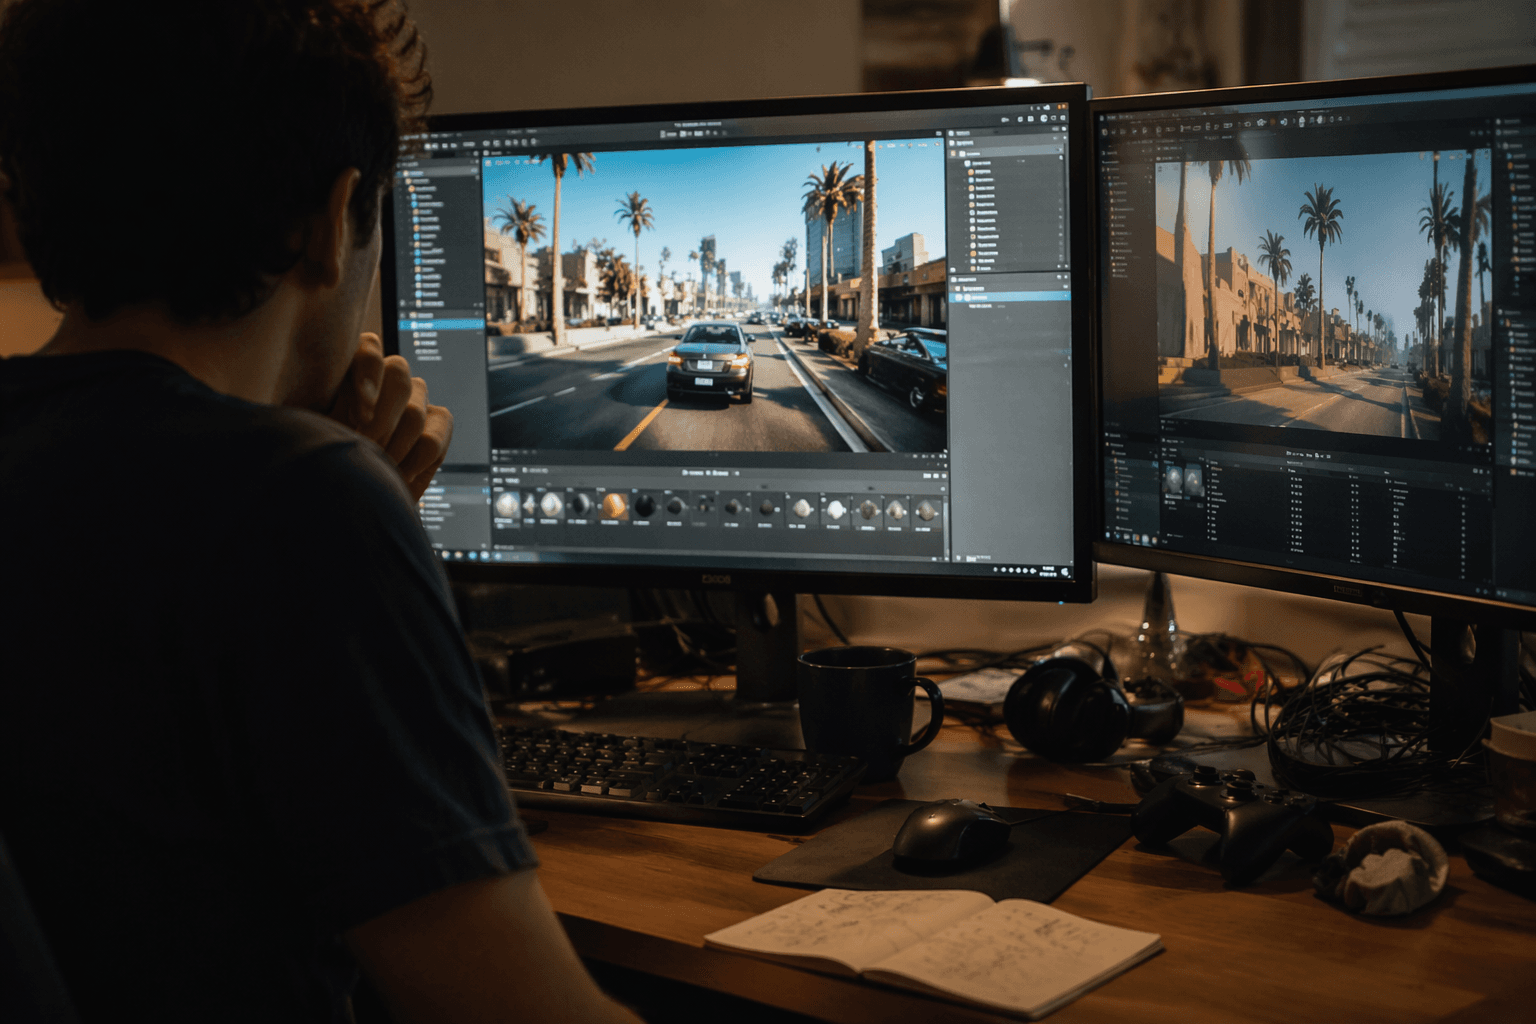Viewport: 1536px width, 1024px height.
Task: Pick the leftmost white material sphere thumbnail
Action: 507,505
